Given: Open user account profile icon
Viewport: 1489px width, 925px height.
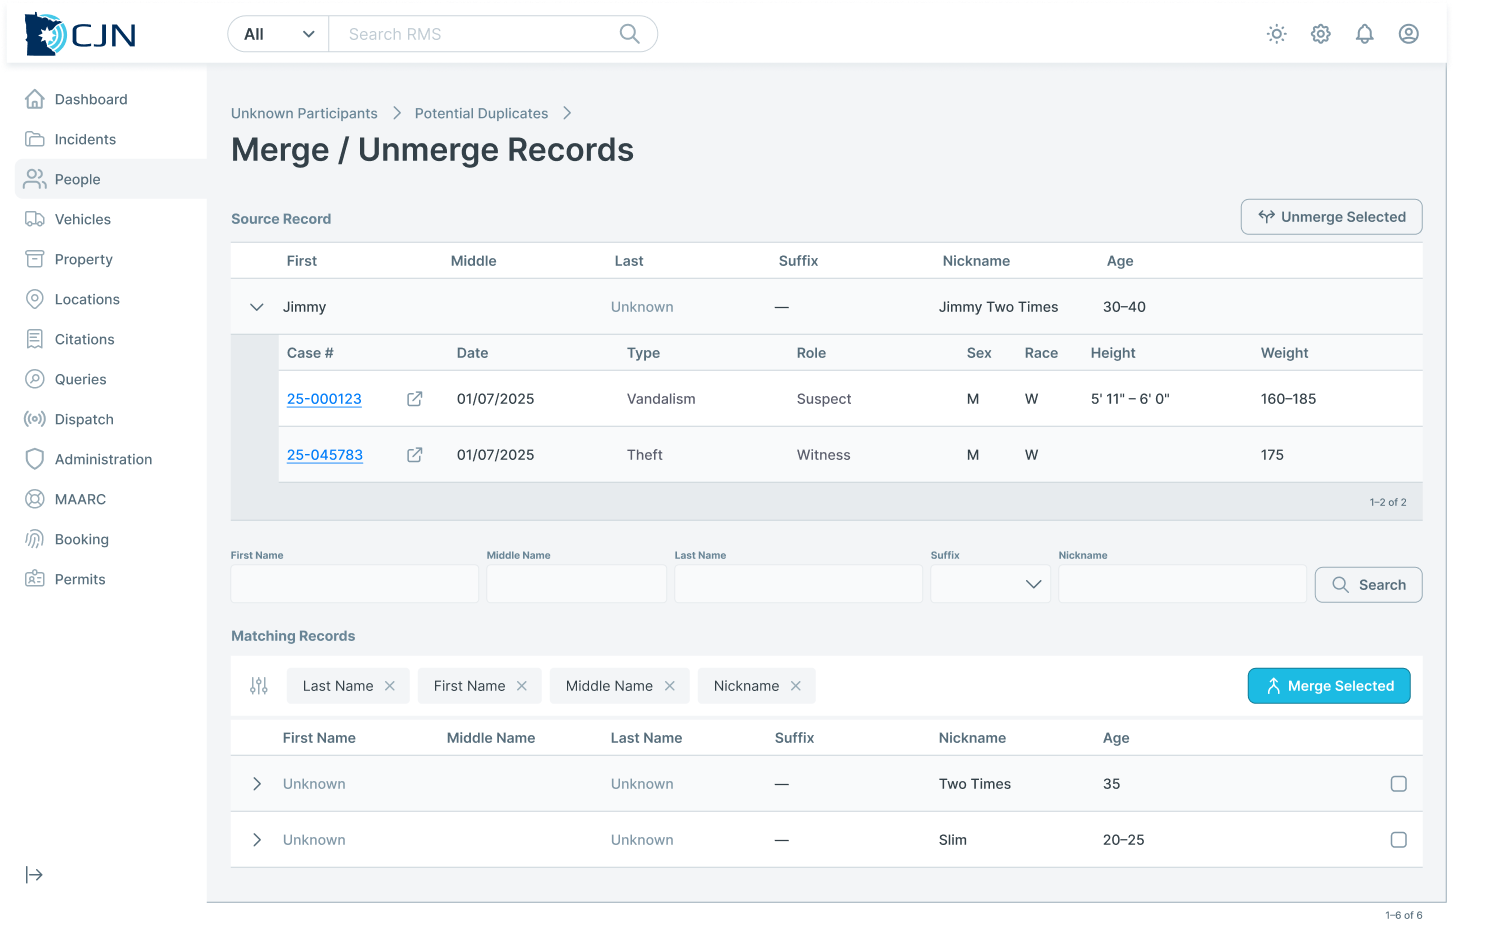Looking at the screenshot, I should tap(1409, 34).
